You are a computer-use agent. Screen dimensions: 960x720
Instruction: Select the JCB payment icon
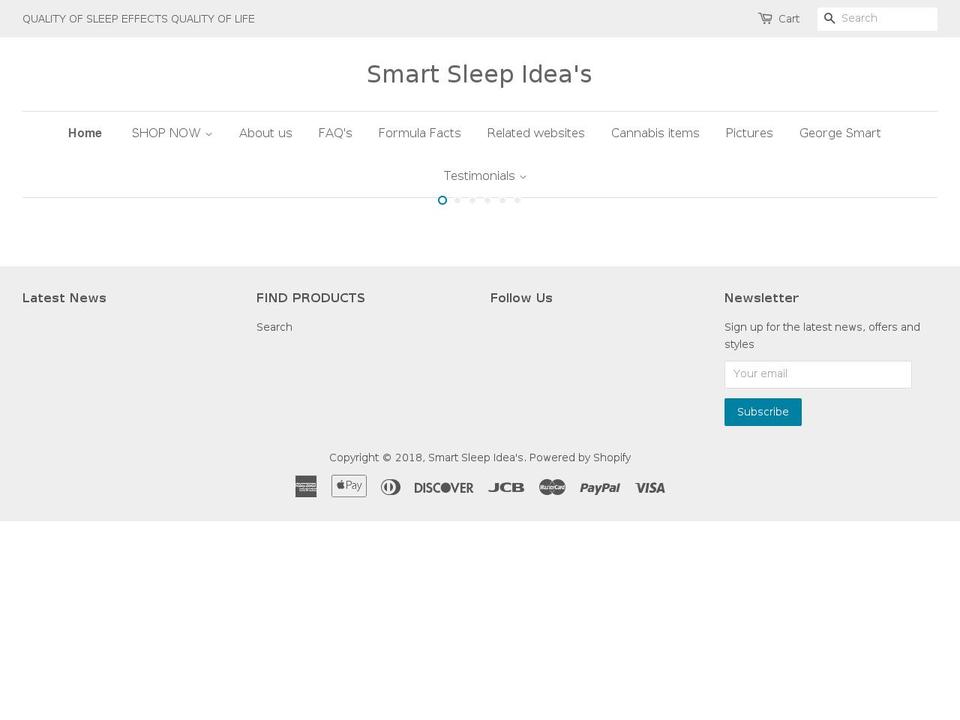pyautogui.click(x=506, y=487)
